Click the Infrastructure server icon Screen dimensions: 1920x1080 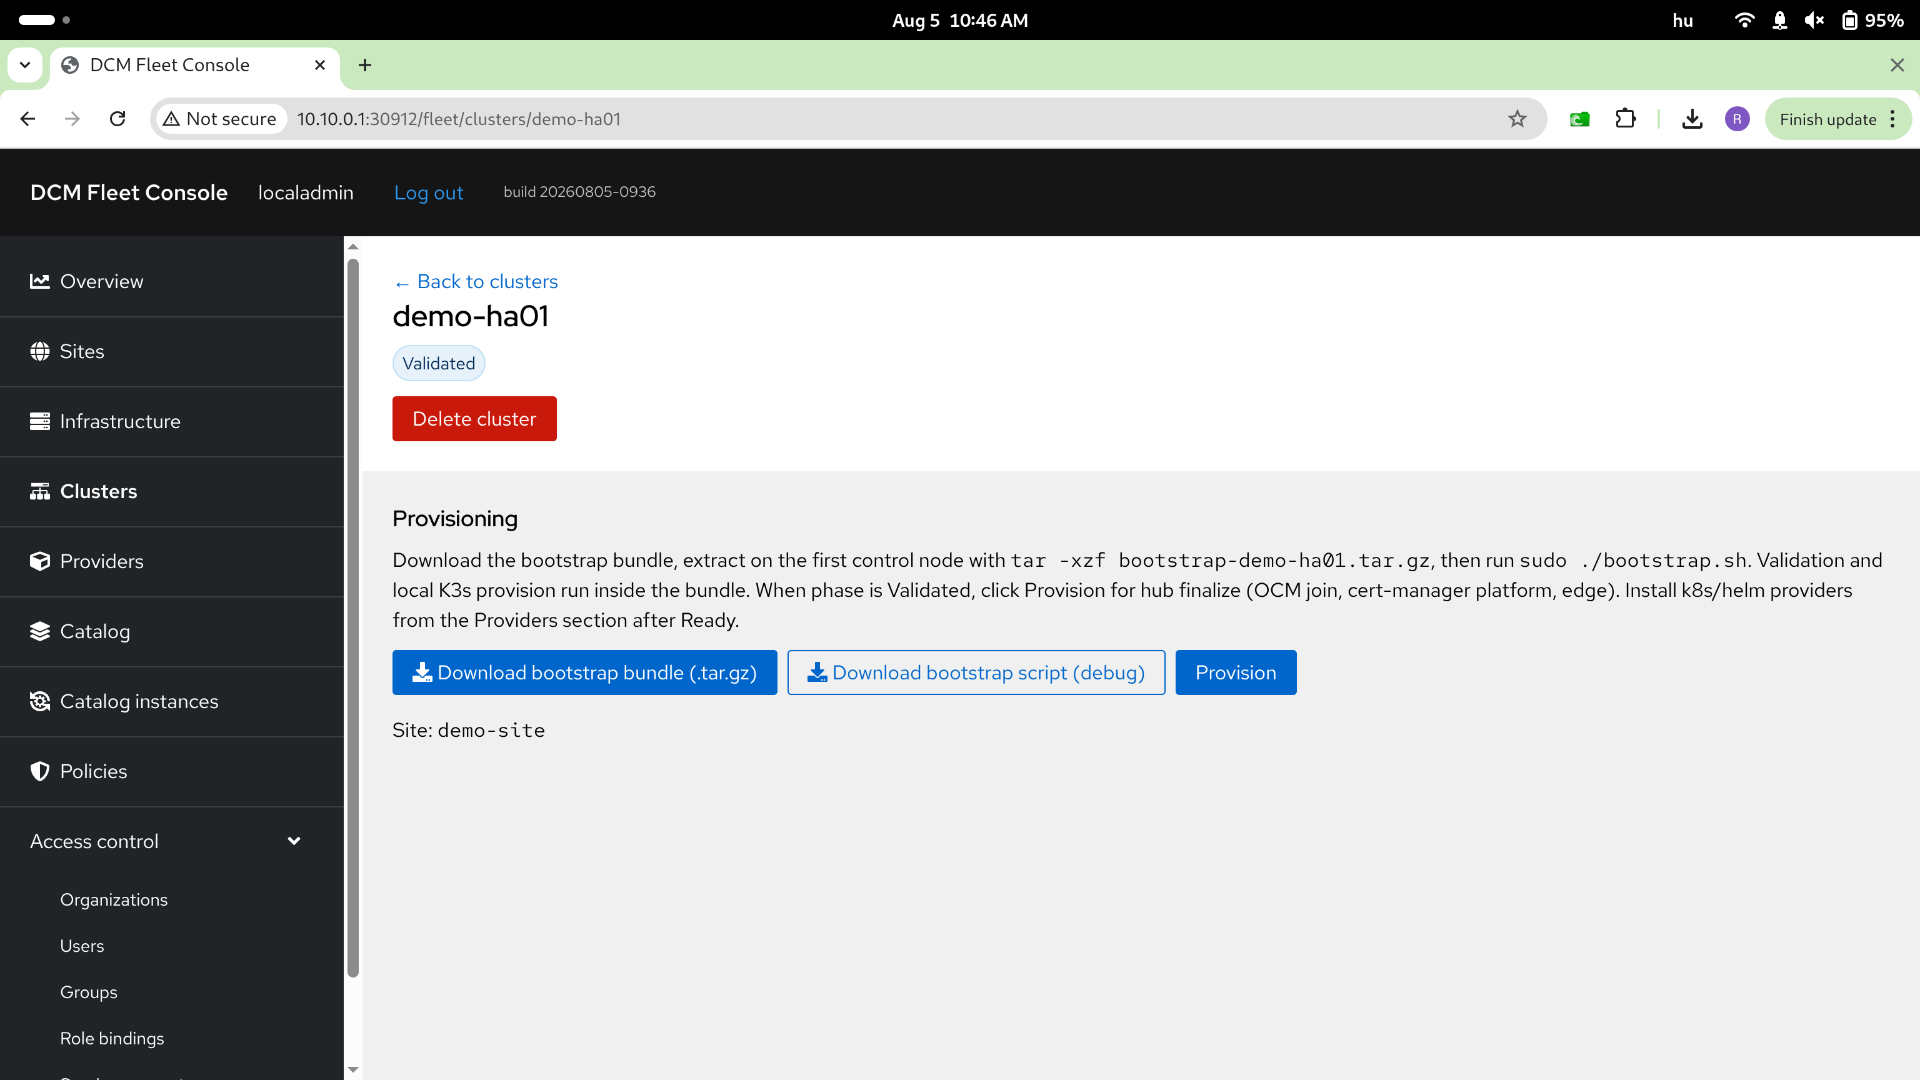click(x=40, y=421)
